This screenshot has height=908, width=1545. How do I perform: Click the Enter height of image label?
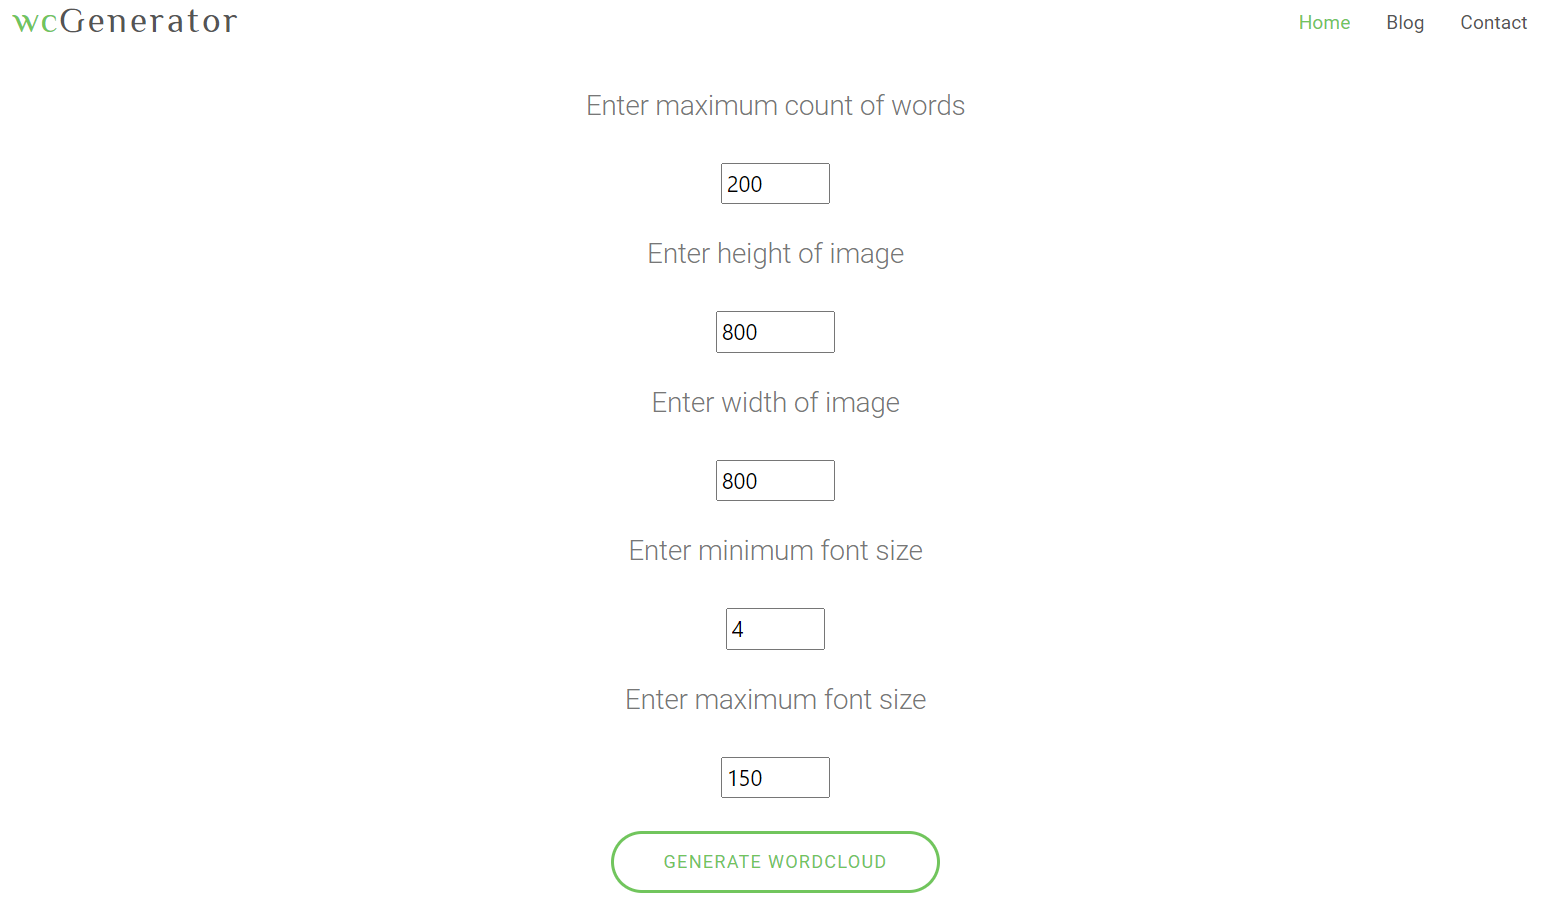click(x=775, y=253)
